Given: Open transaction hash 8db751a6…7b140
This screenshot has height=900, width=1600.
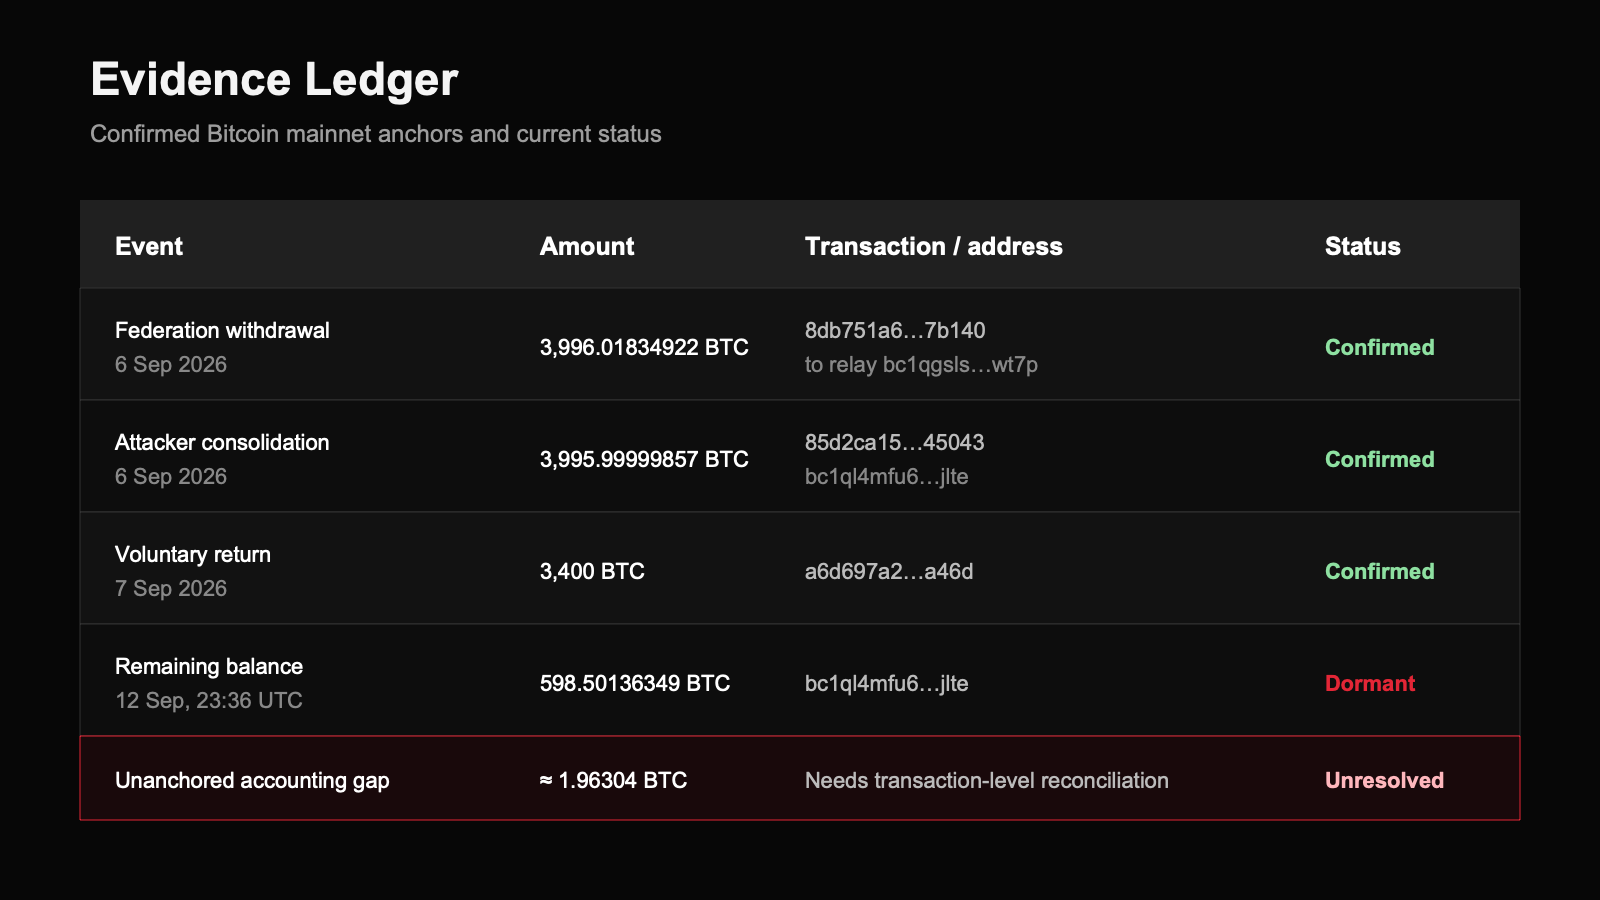Looking at the screenshot, I should [895, 330].
